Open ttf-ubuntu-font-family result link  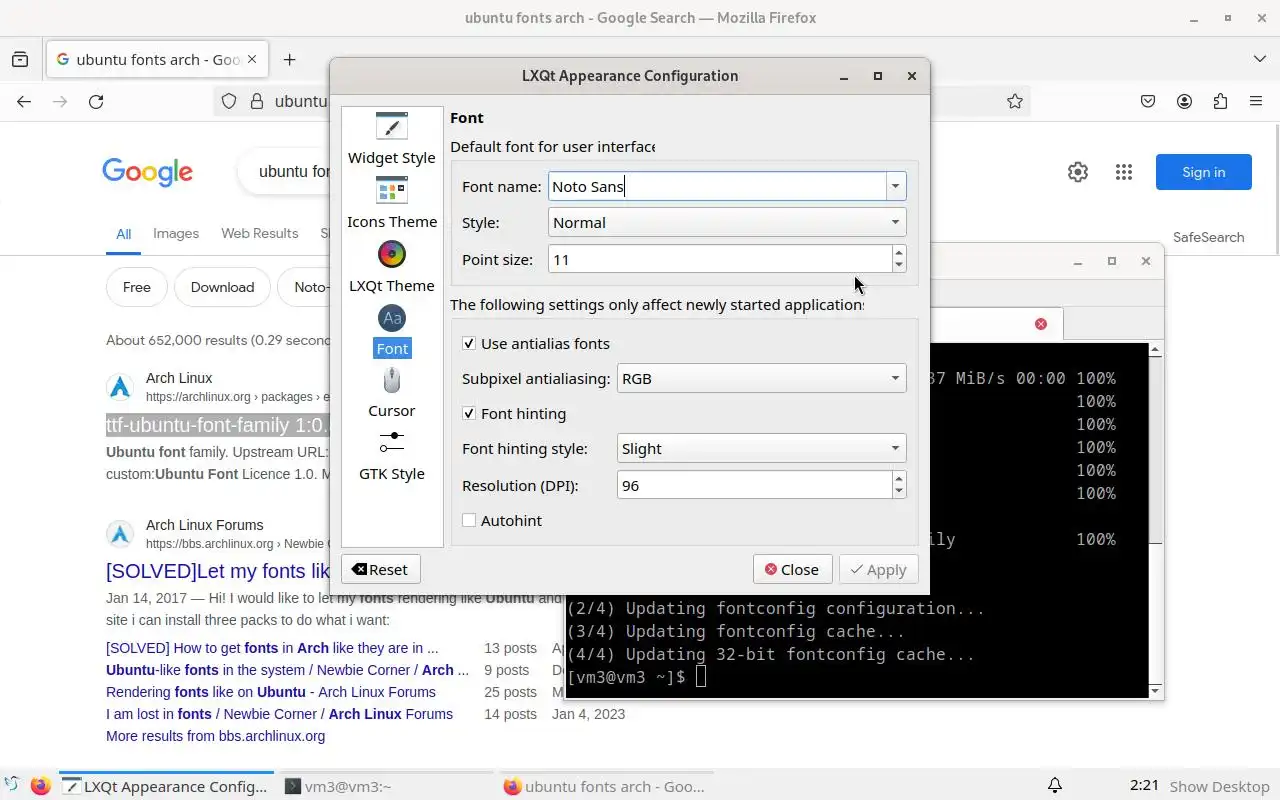(218, 425)
